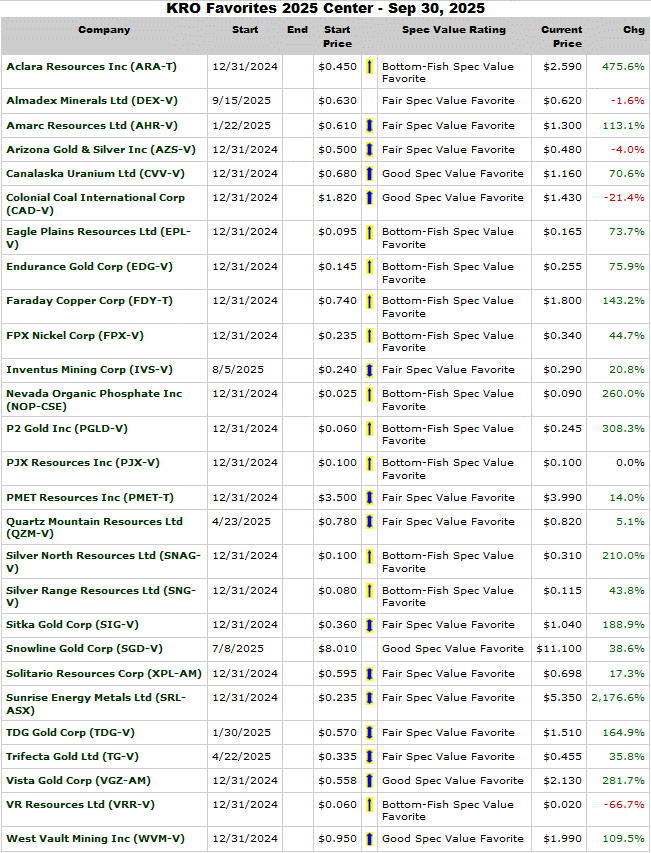The width and height of the screenshot is (651, 853).
Task: Open Sitka Gold Corp (SIG-V) link
Action: coord(72,625)
